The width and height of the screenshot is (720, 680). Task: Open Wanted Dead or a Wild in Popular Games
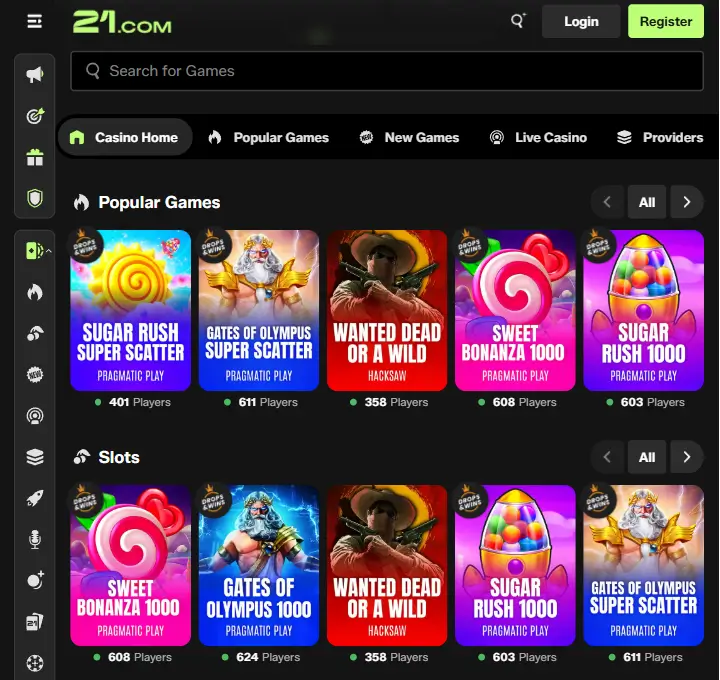pyautogui.click(x=387, y=310)
